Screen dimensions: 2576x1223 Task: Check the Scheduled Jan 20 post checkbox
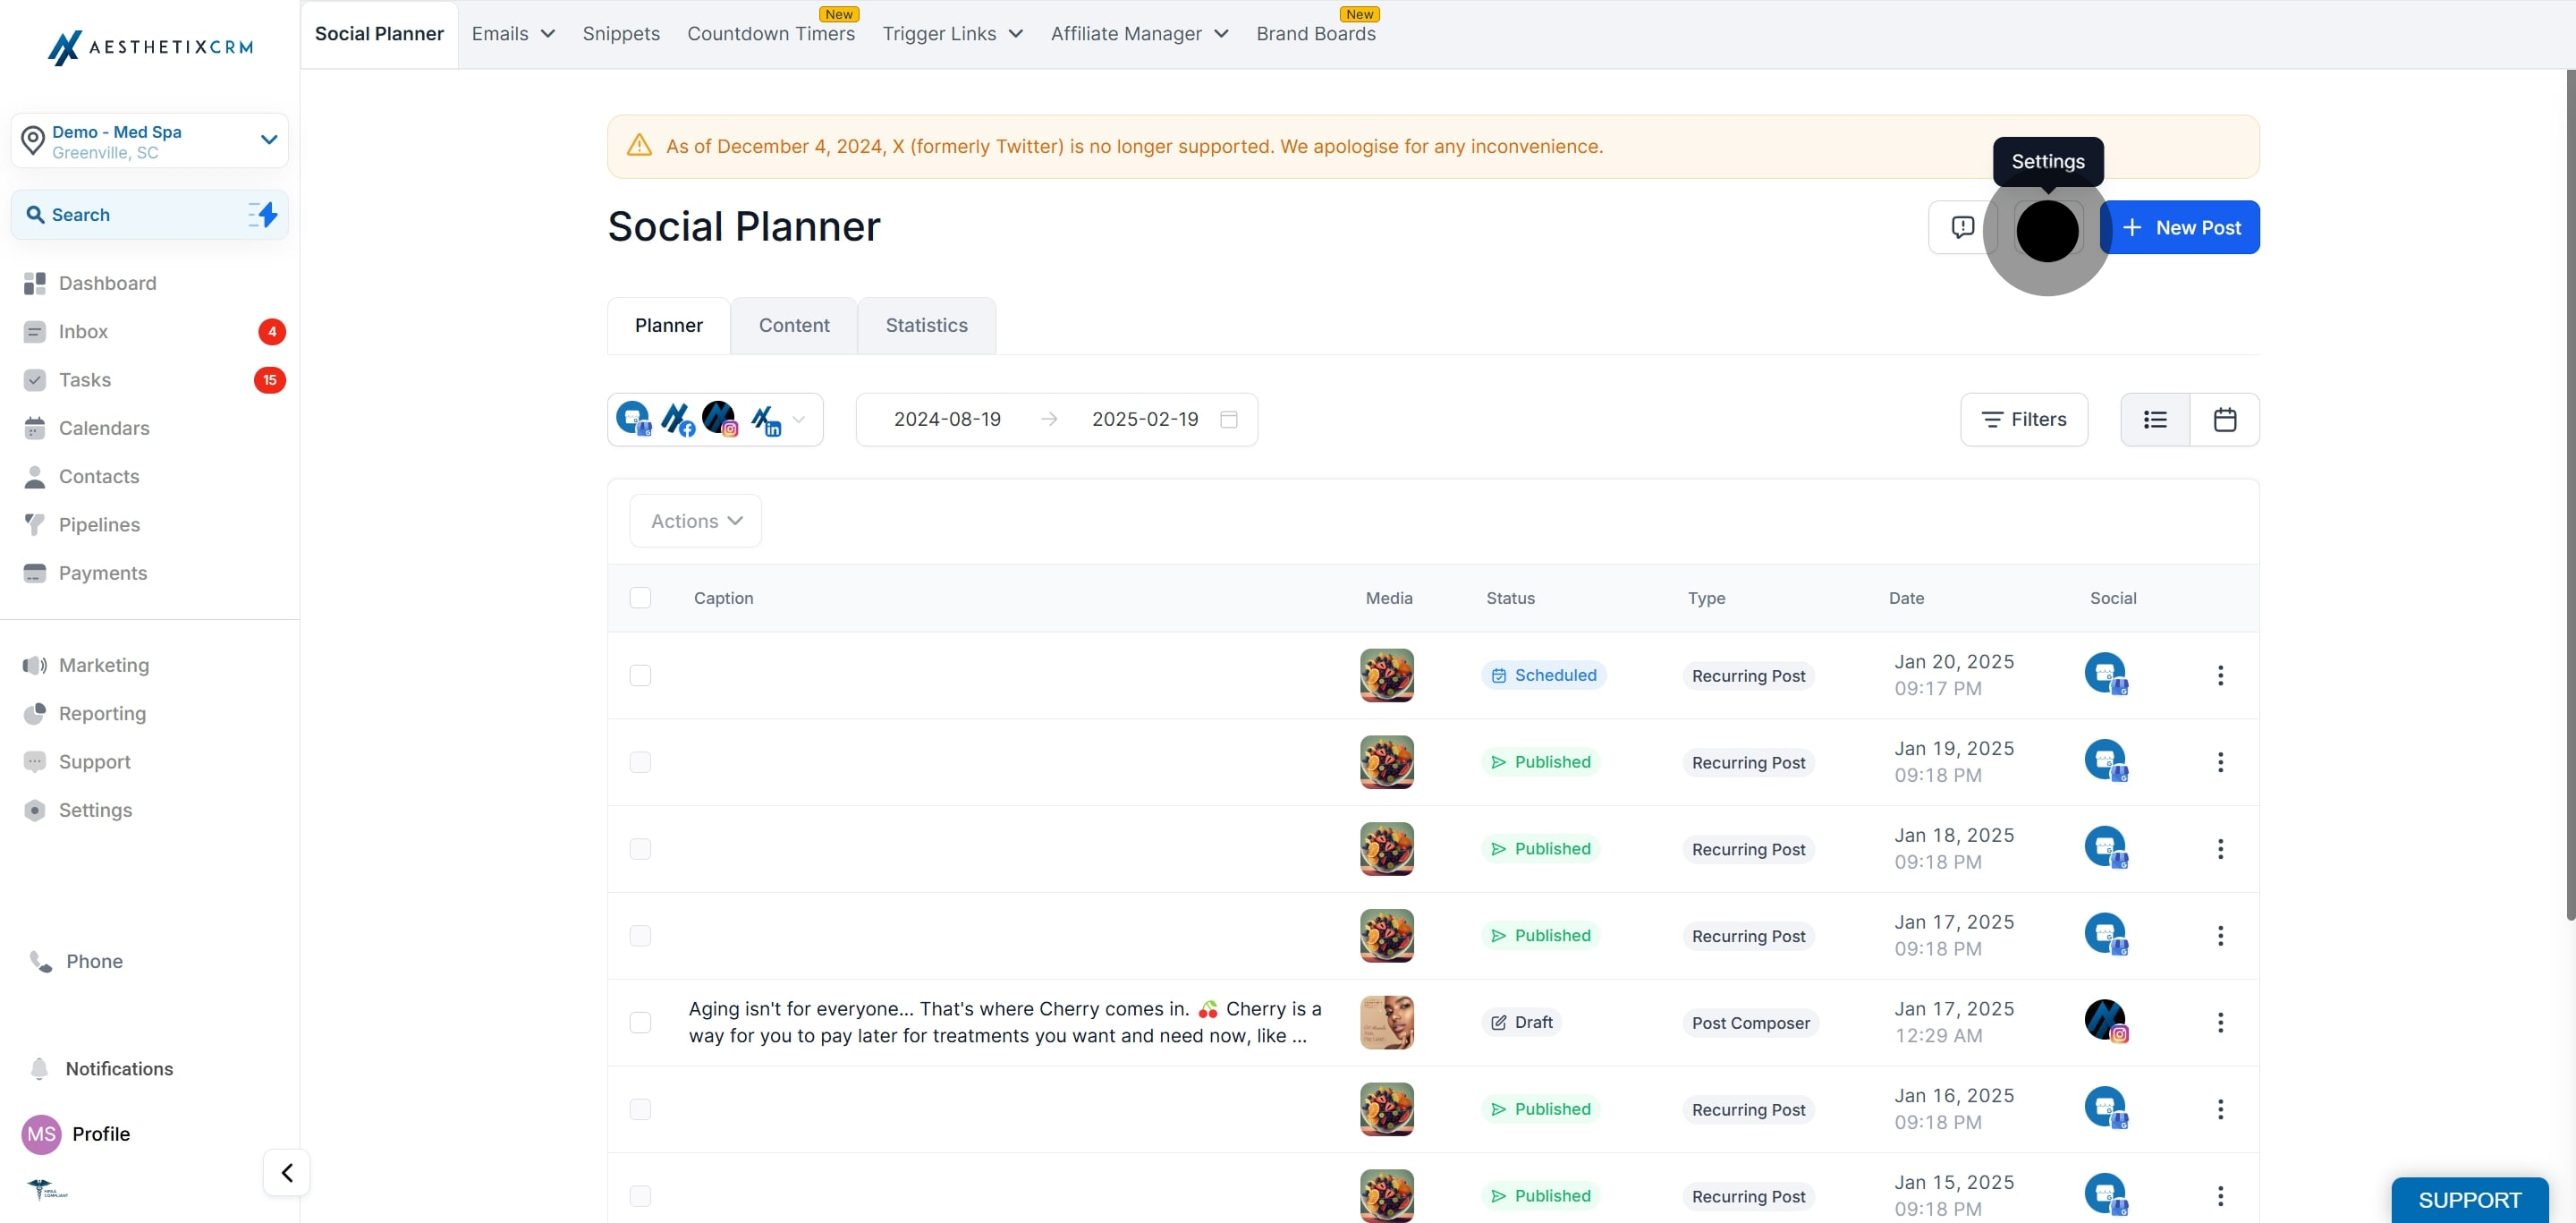point(640,675)
